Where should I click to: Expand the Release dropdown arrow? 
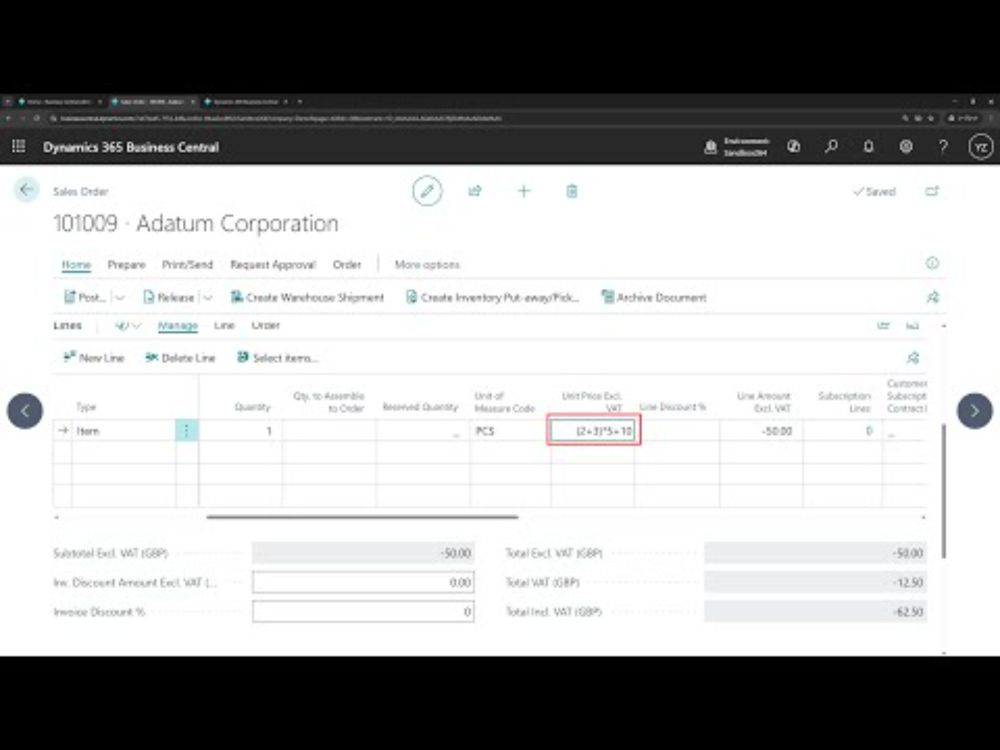point(207,297)
